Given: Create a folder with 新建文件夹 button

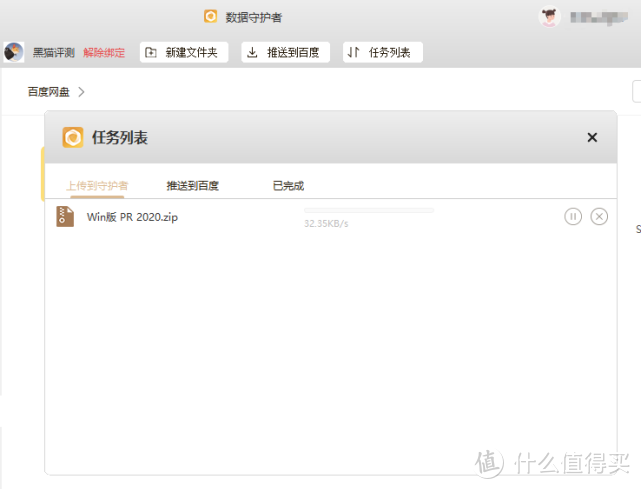Looking at the screenshot, I should [184, 52].
